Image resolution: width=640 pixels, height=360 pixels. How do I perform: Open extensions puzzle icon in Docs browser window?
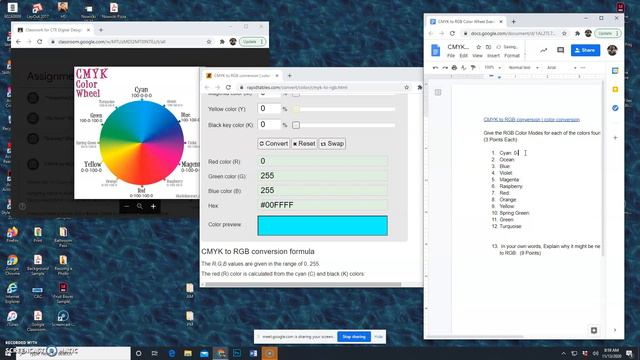(x=577, y=33)
